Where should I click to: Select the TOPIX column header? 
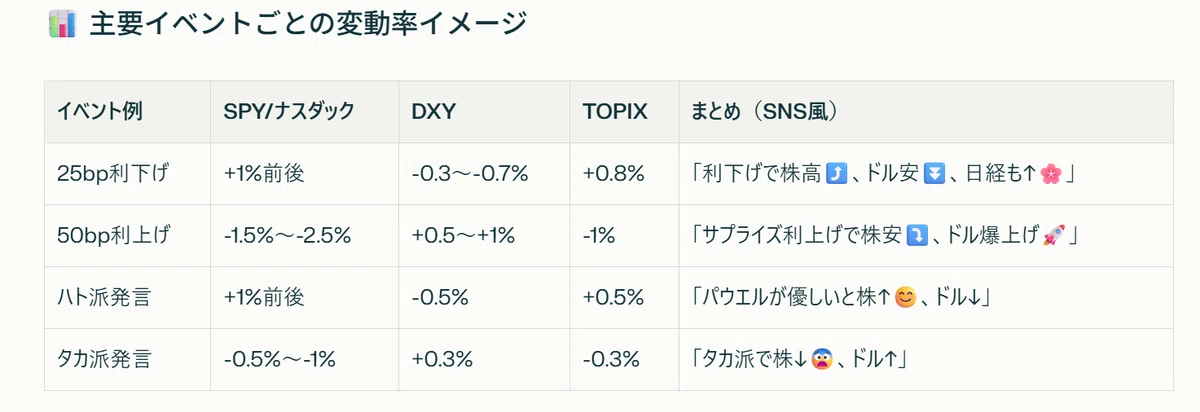click(615, 112)
